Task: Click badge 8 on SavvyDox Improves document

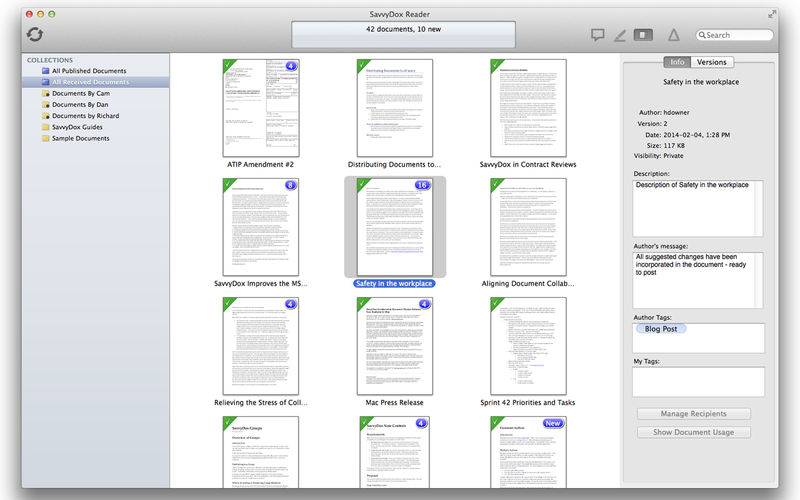Action: (x=290, y=185)
